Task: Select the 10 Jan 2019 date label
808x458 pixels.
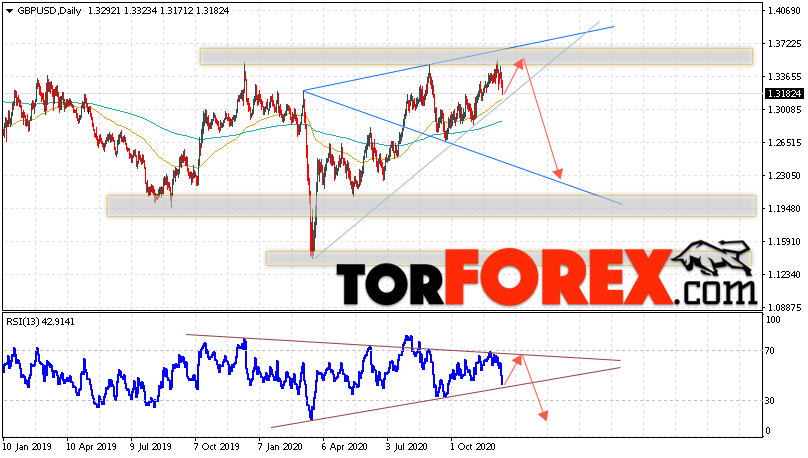Action: (27, 447)
